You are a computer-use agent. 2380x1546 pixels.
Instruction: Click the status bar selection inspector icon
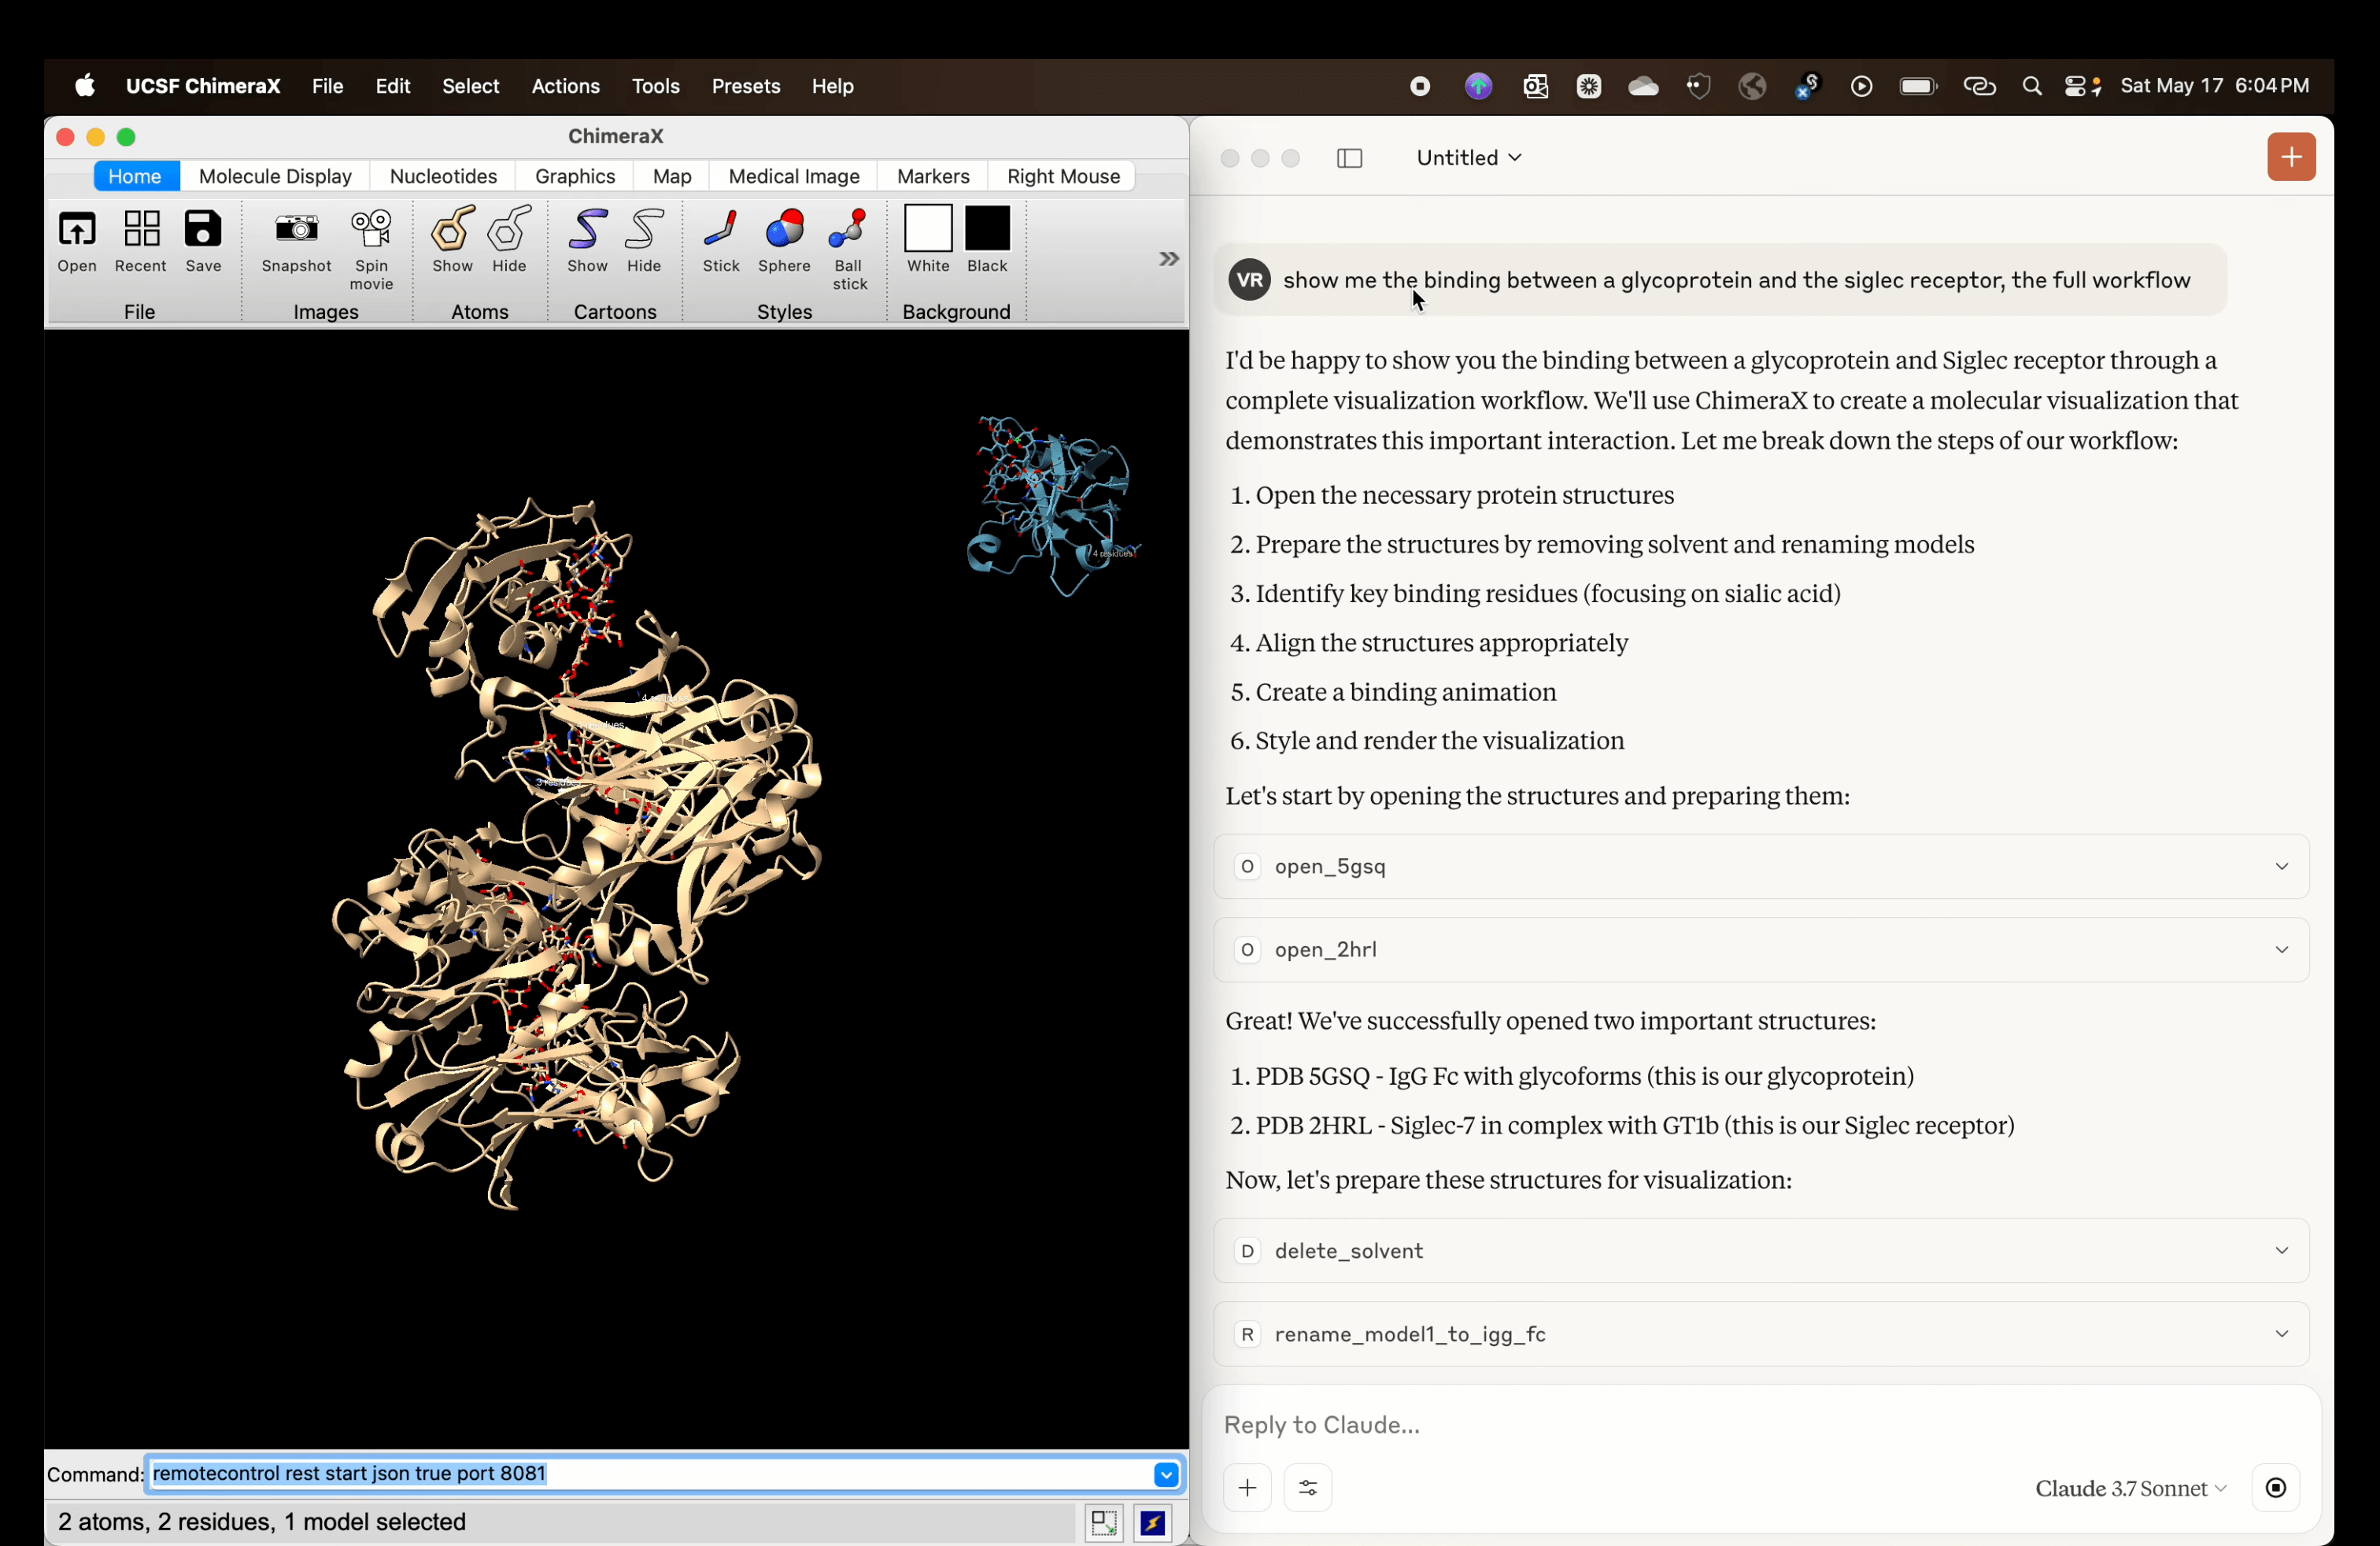coord(1104,1523)
